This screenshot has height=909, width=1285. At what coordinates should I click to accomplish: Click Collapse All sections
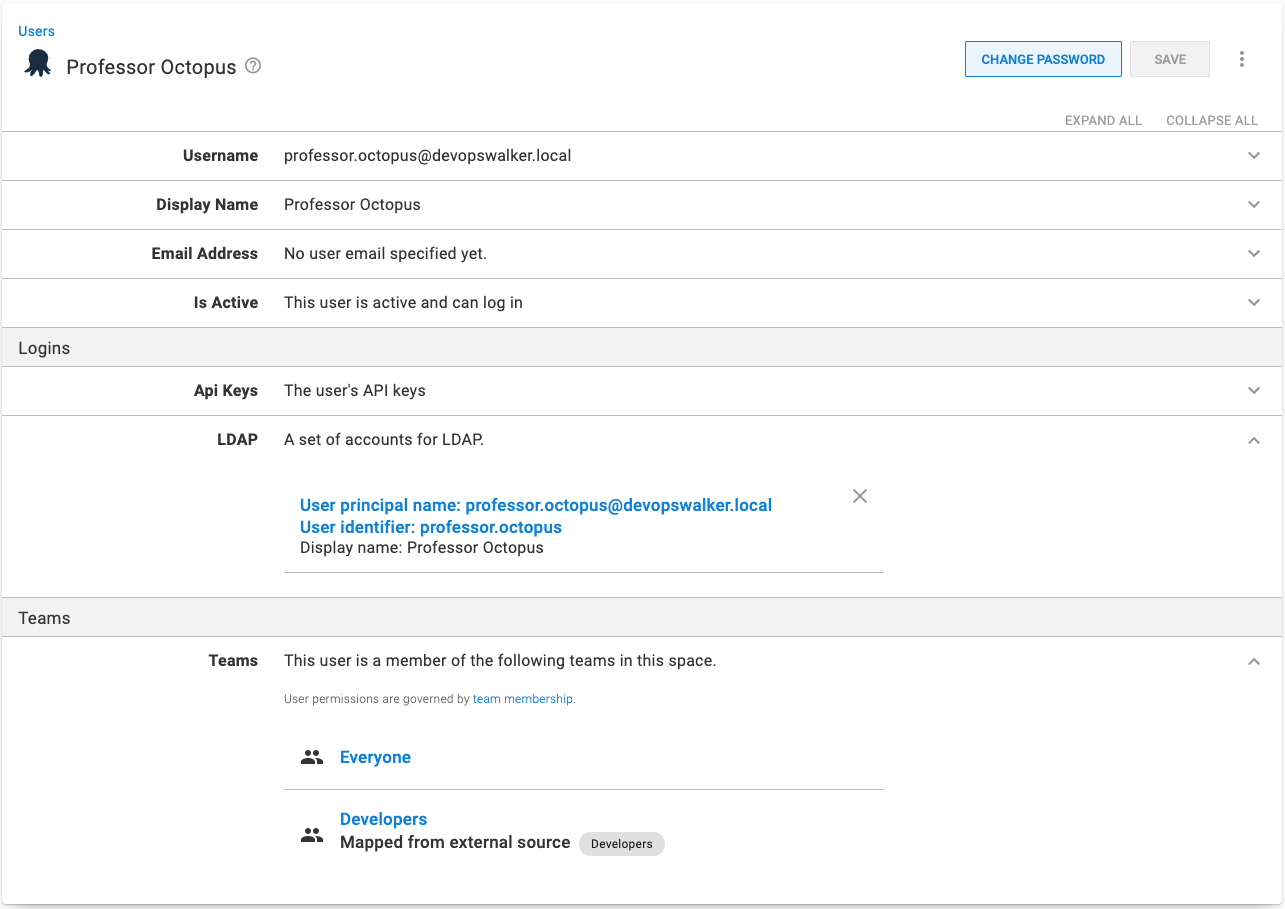point(1211,120)
